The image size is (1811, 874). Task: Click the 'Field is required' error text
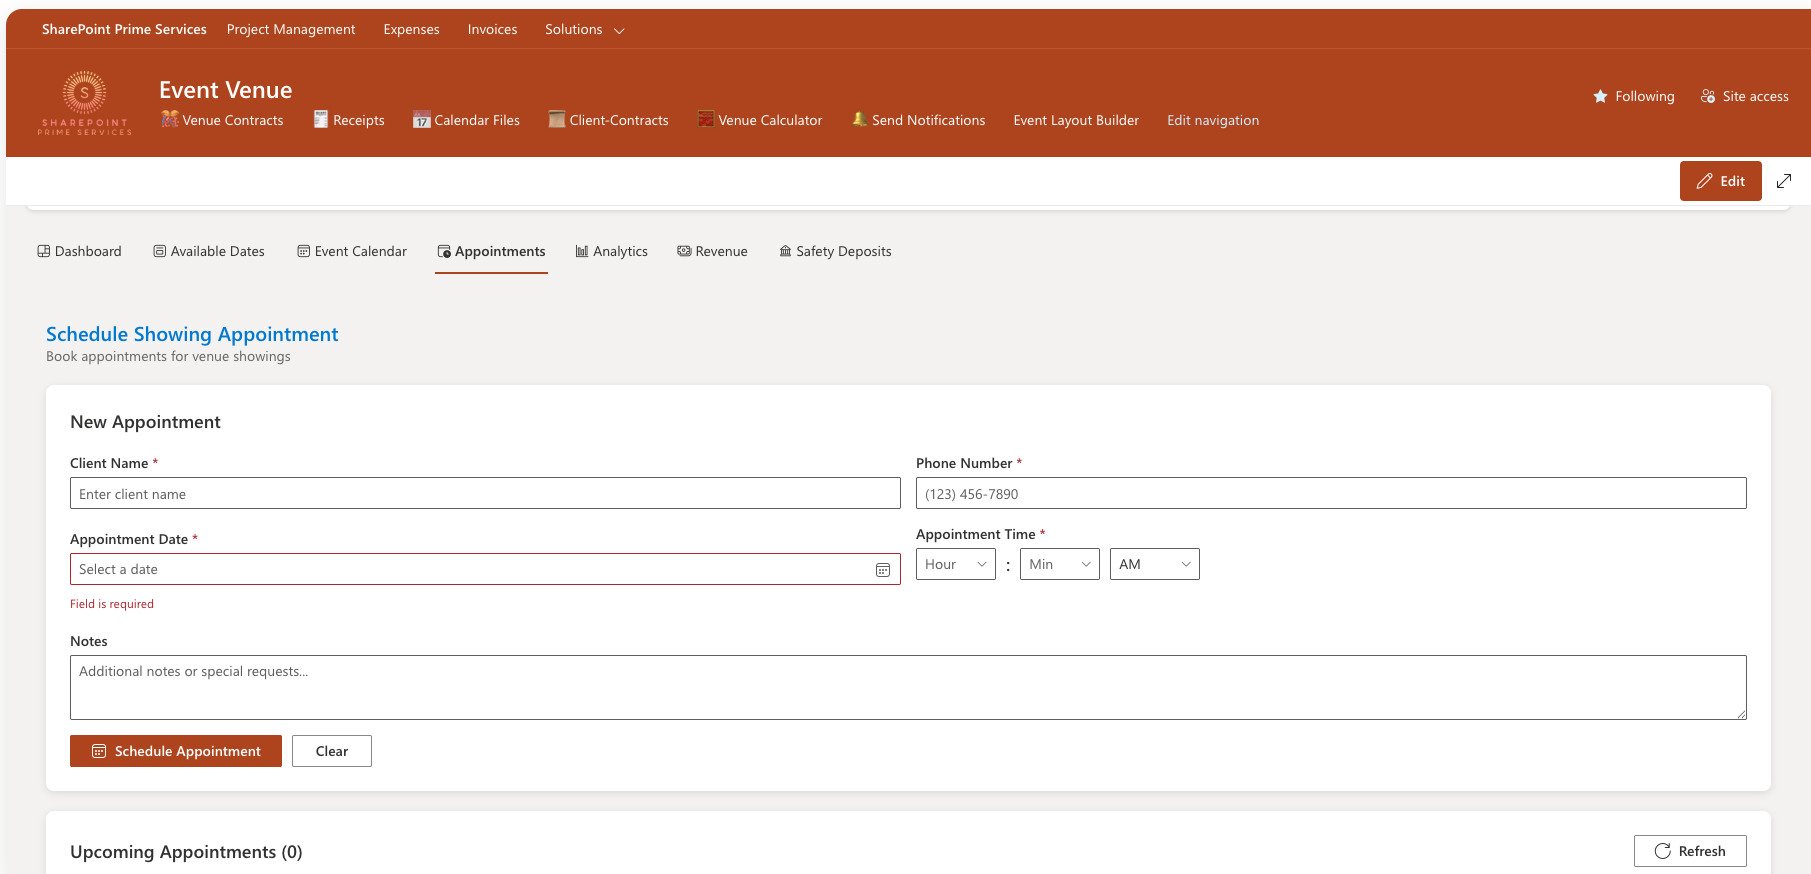(x=112, y=604)
